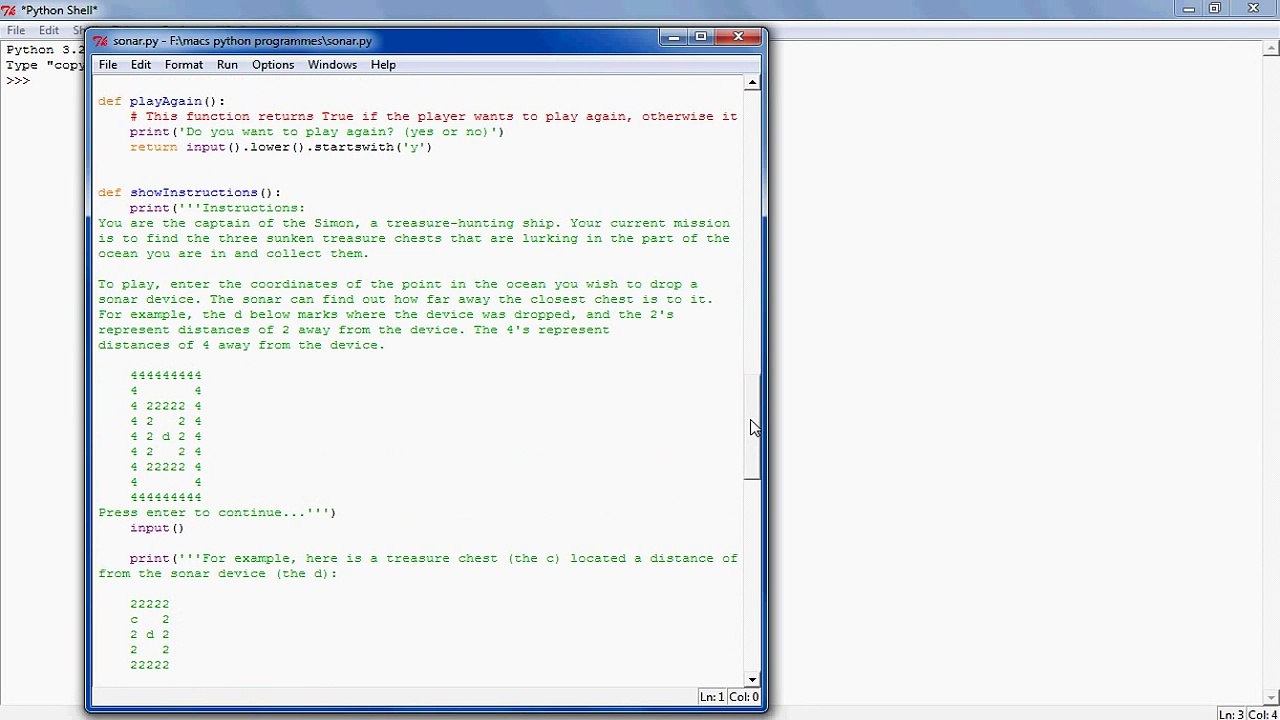Viewport: 1280px width, 720px height.
Task: Click the Python Shell scrollbar down arrow
Action: click(1272, 697)
